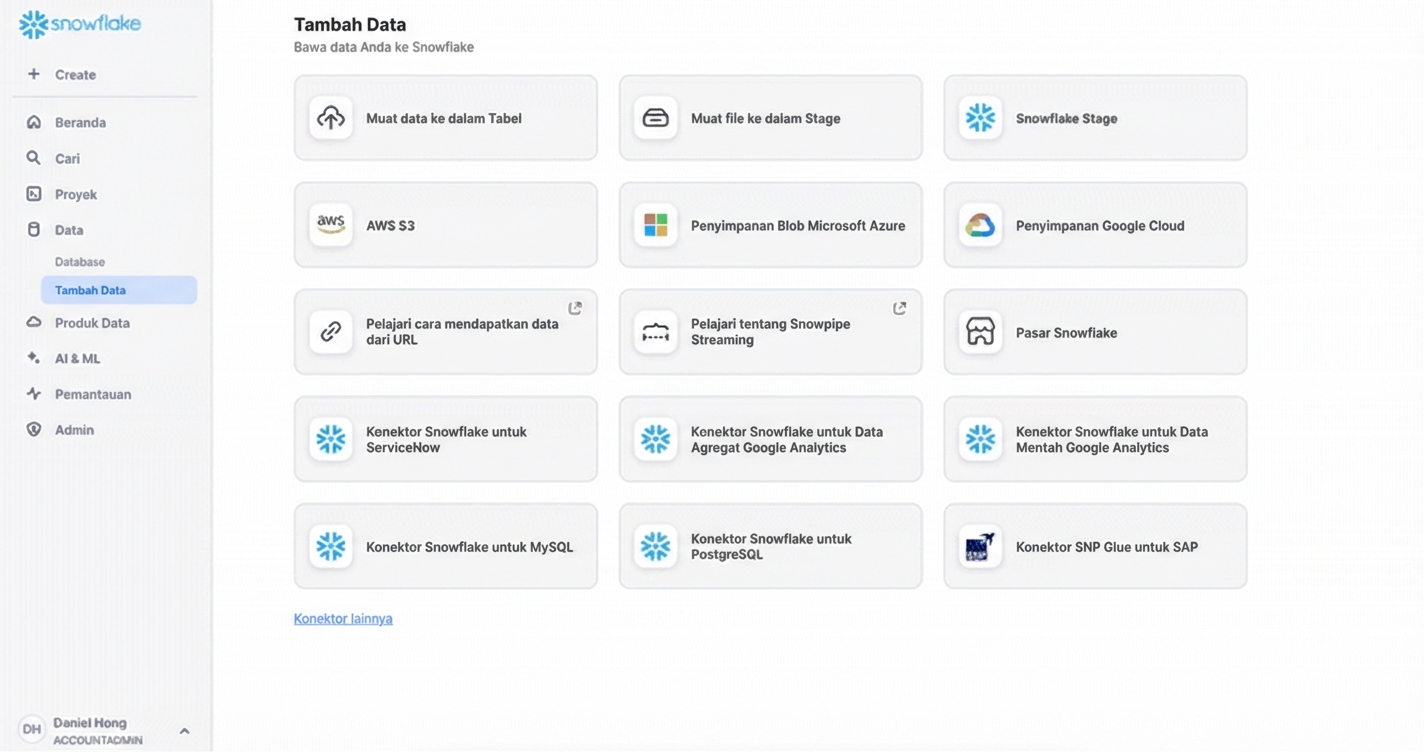This screenshot has width=1424, height=752.
Task: Click the Snowflake logo in sidebar
Action: coord(80,24)
